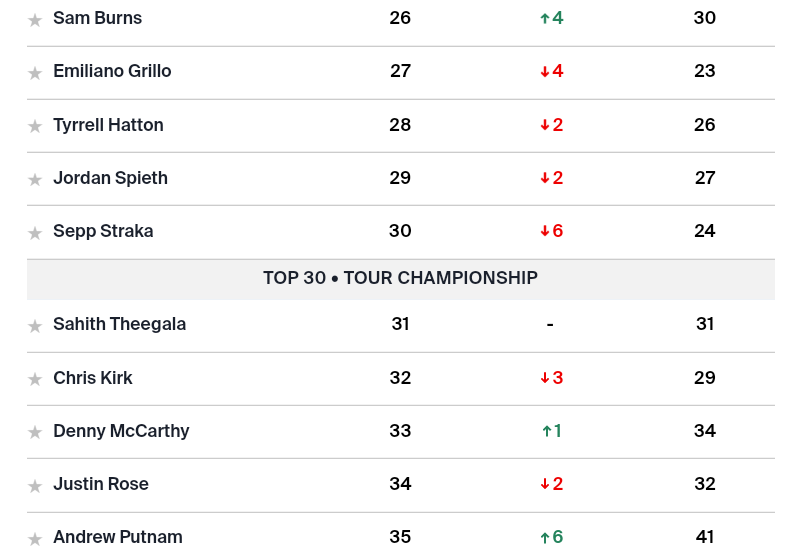Go to Sepp Straka's player page
This screenshot has width=800, height=555.
pyautogui.click(x=103, y=231)
